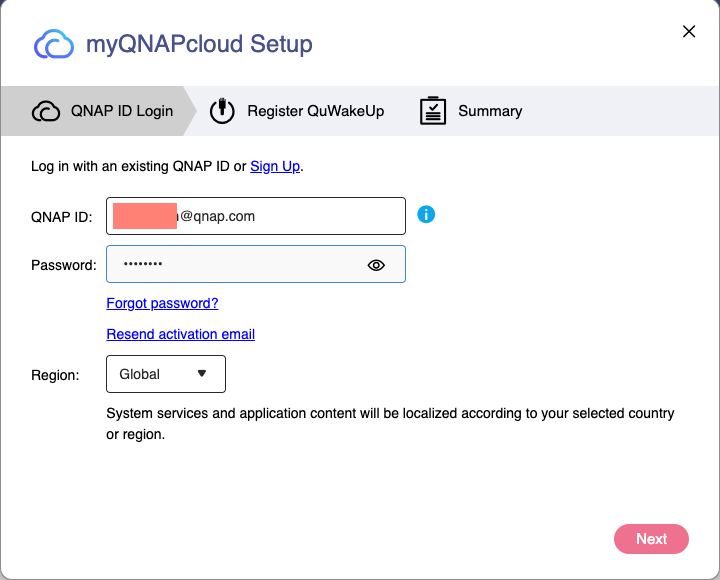
Task: Click the blue info icon beside QNAP ID
Action: pos(426,214)
